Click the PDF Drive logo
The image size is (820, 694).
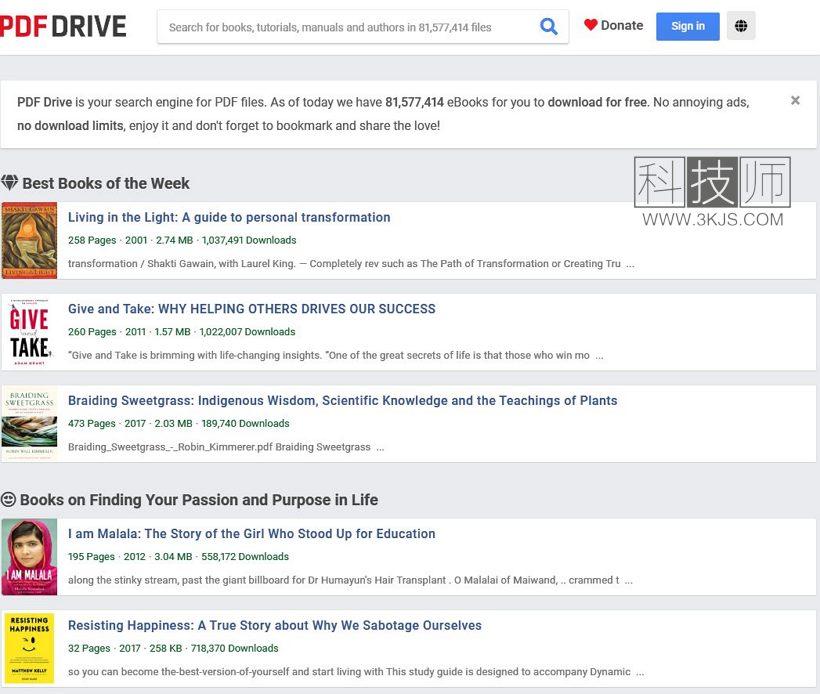point(63,26)
